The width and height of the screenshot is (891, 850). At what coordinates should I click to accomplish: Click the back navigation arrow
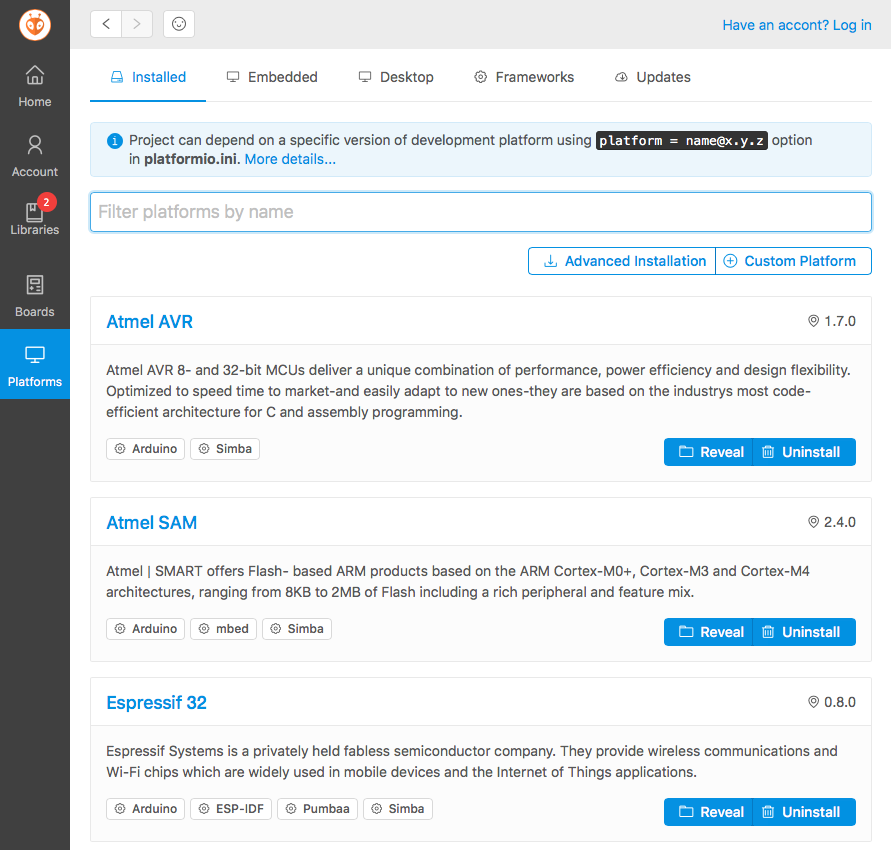106,24
